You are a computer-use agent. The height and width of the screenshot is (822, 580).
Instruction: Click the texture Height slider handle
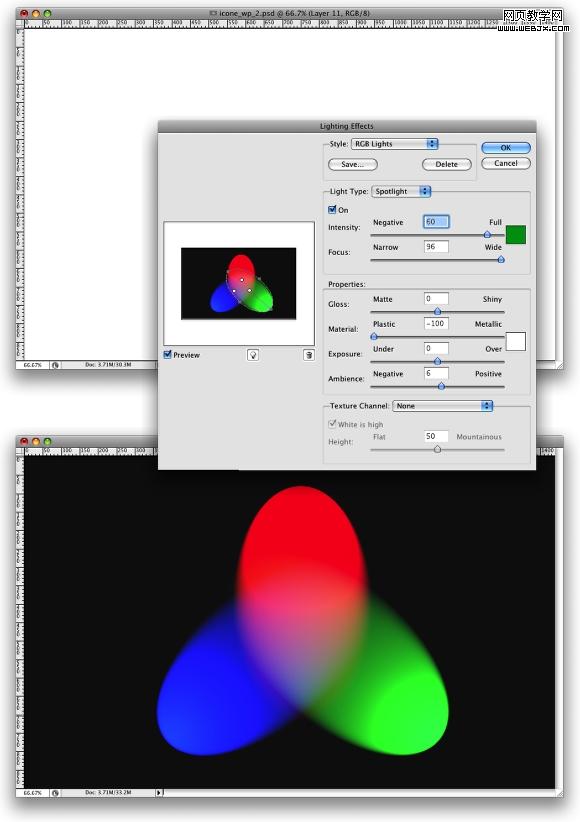(437, 449)
